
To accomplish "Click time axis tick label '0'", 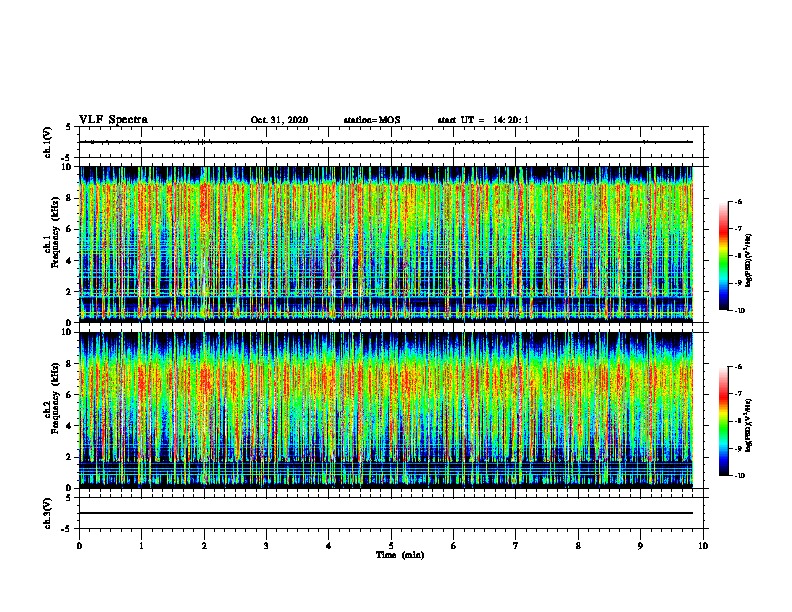I will (x=79, y=546).
